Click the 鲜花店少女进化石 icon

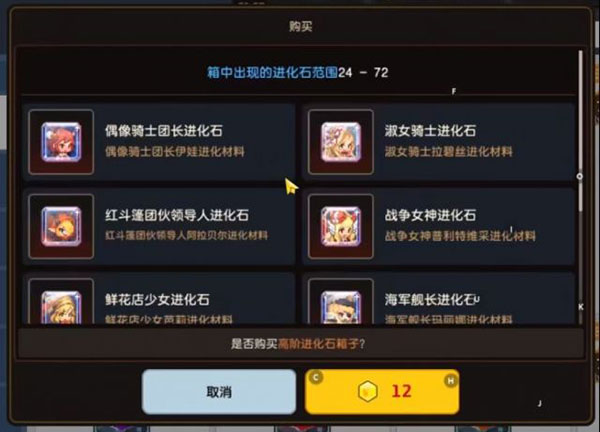click(61, 307)
